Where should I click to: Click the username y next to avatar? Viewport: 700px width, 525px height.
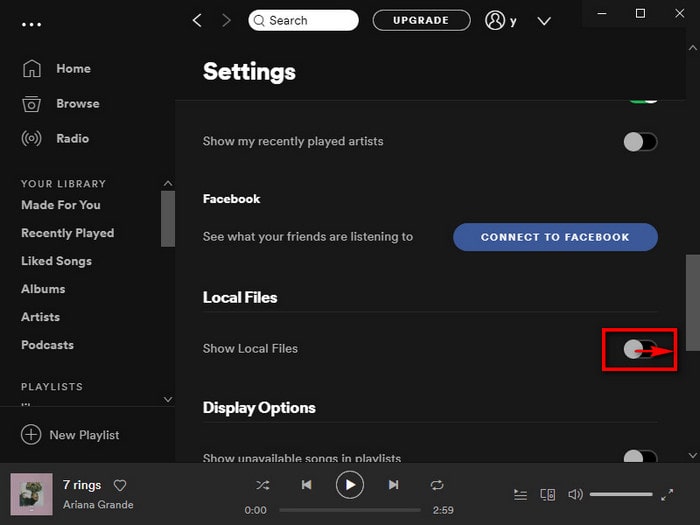coord(513,21)
